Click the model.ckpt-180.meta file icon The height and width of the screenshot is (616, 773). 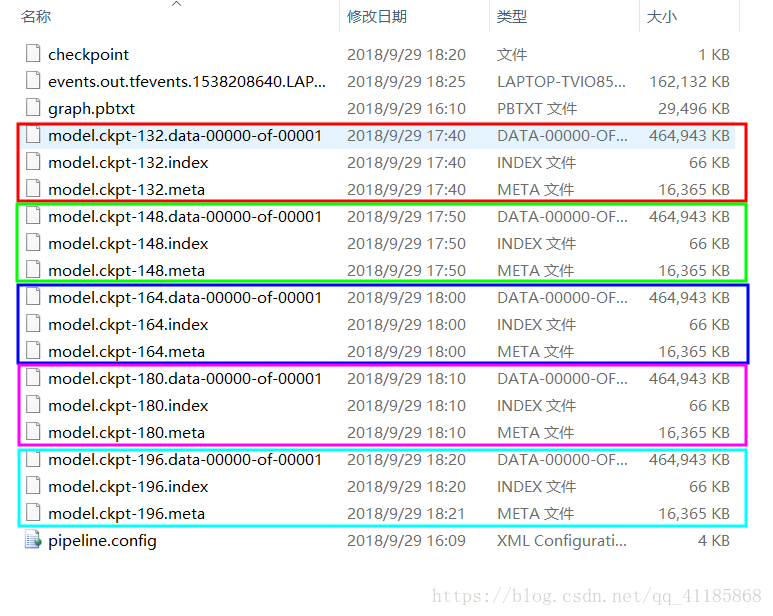click(33, 432)
